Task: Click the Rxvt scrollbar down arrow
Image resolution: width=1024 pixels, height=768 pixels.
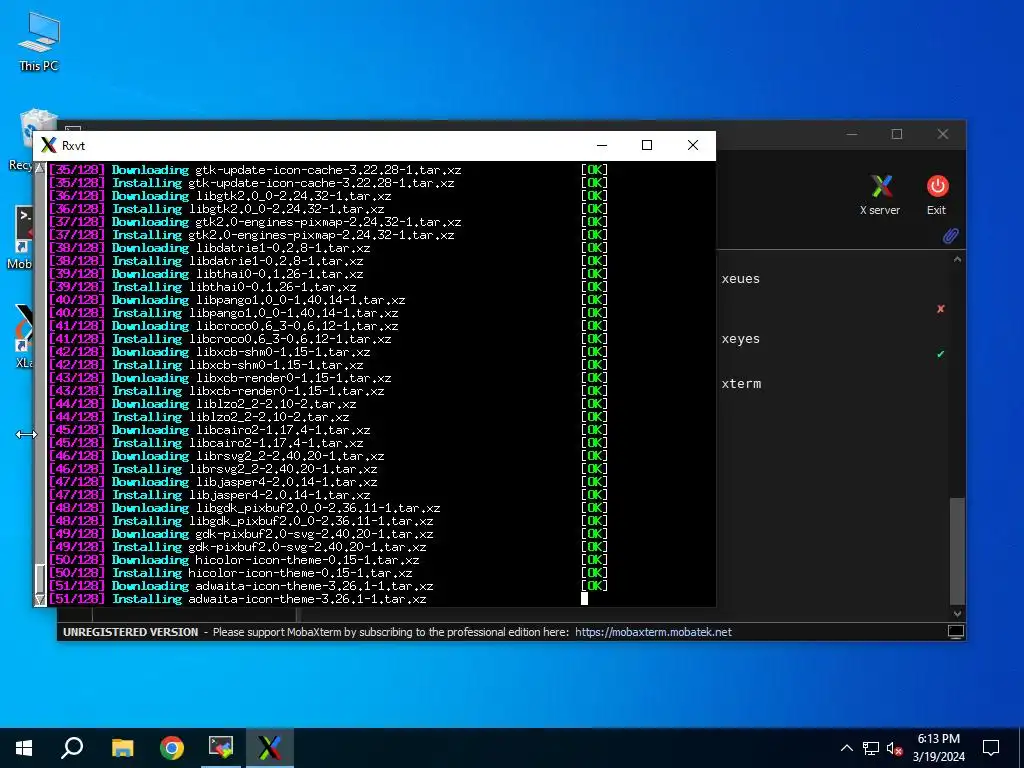Action: click(40, 600)
